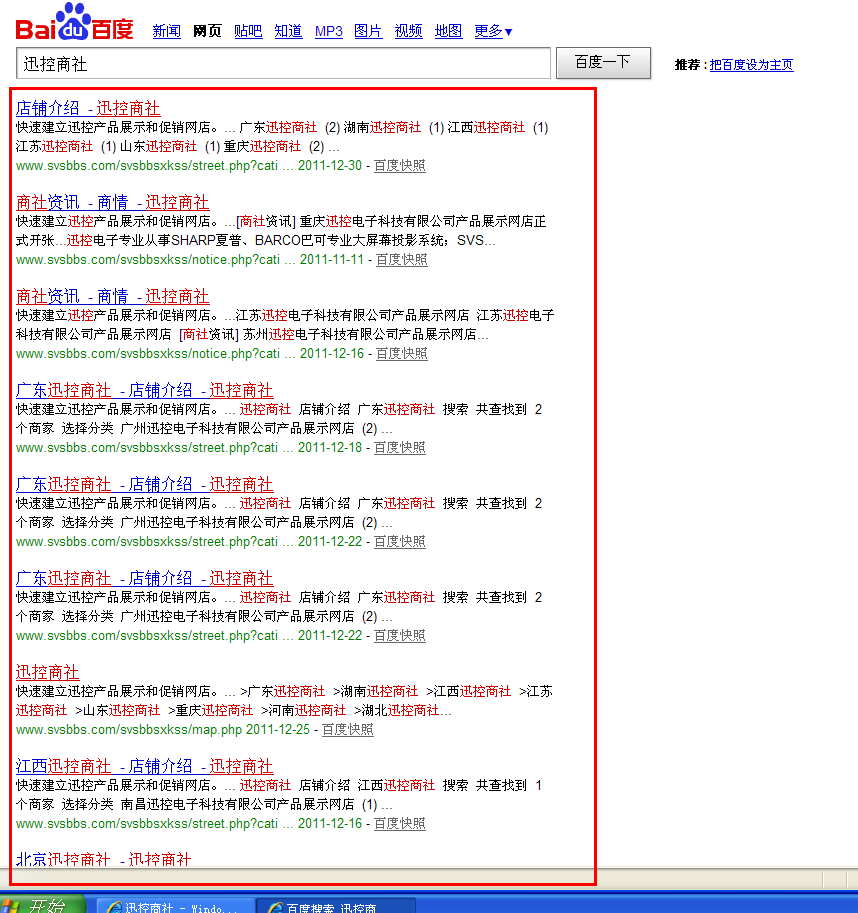The height and width of the screenshot is (913, 858).
Task: Open 百度快照 for the 2011-11-11 result
Action: pyautogui.click(x=402, y=260)
